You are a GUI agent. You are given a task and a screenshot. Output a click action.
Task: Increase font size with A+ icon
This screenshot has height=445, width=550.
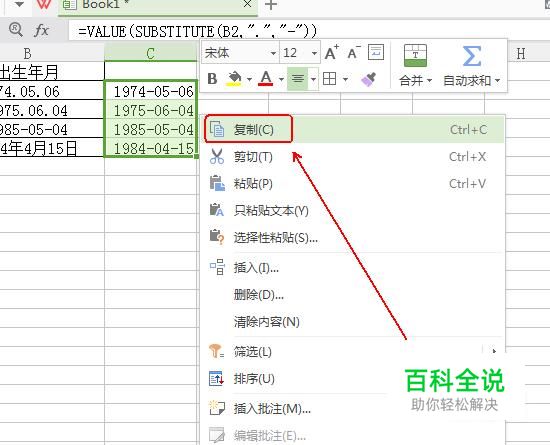click(x=331, y=53)
